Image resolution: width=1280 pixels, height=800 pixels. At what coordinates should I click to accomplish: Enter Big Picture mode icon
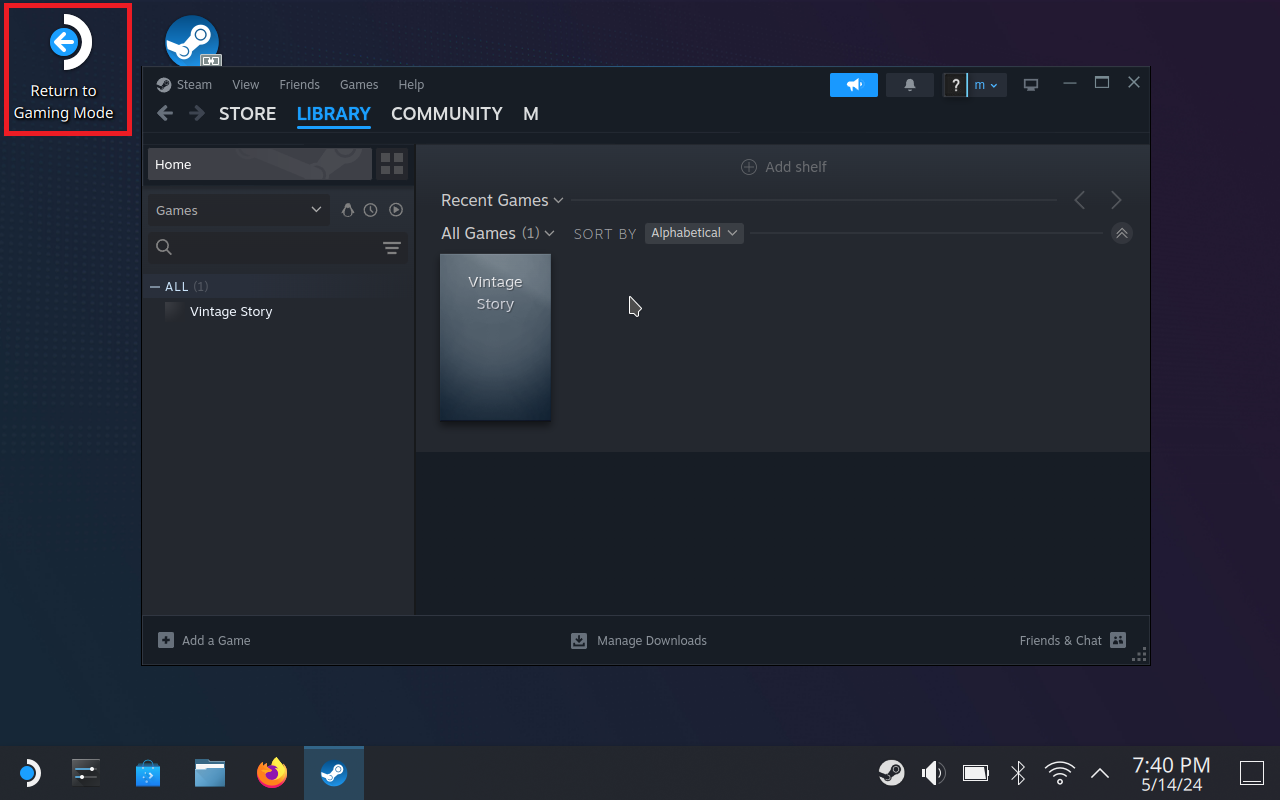[x=1030, y=85]
